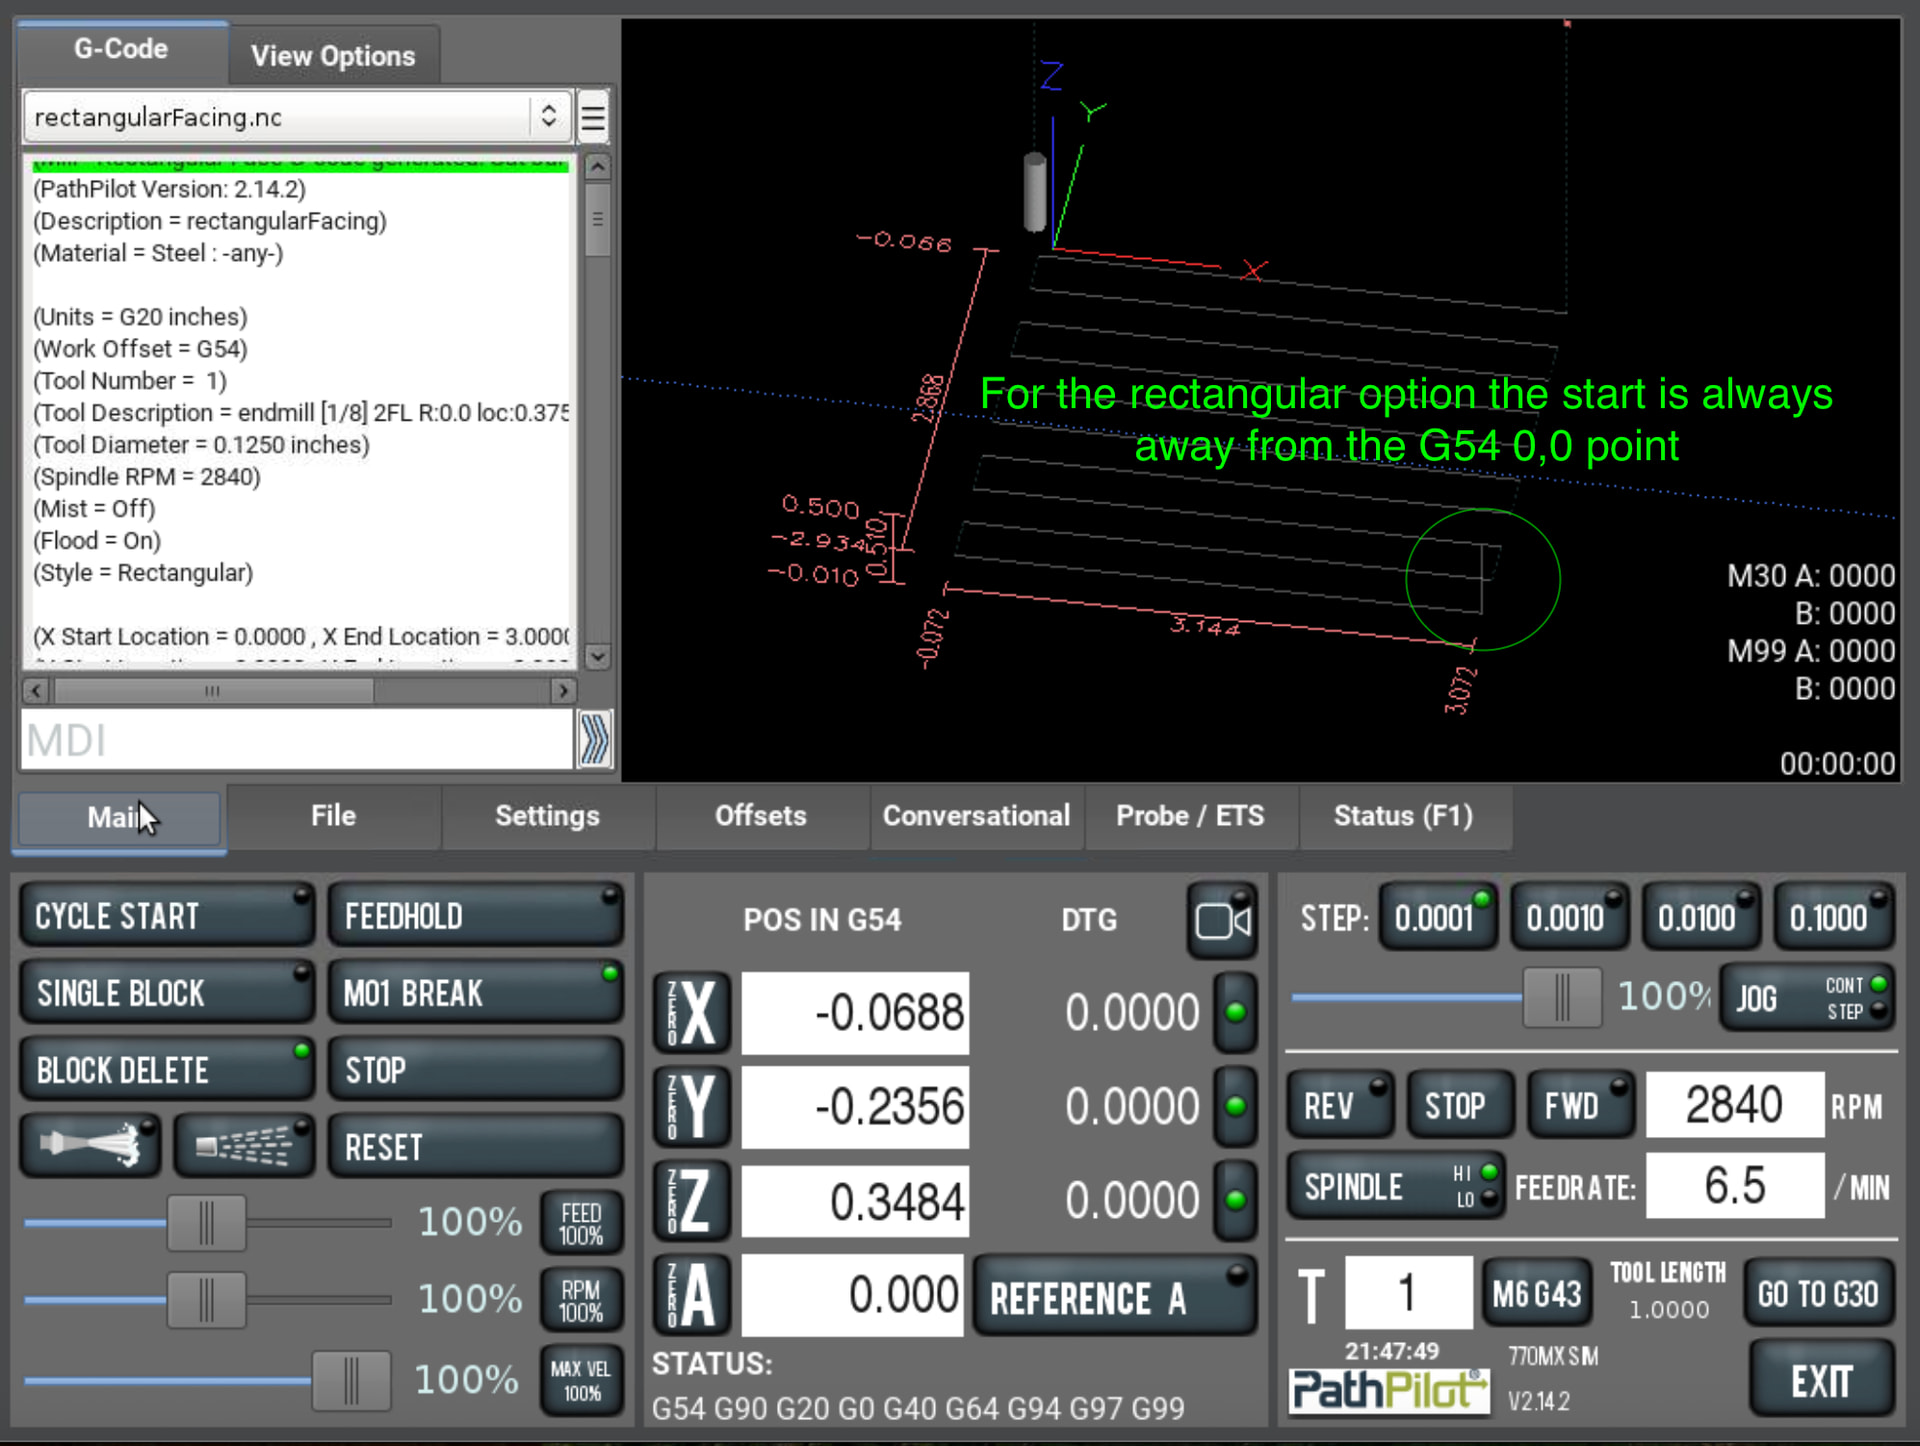Open the Settings tab

[x=547, y=816]
